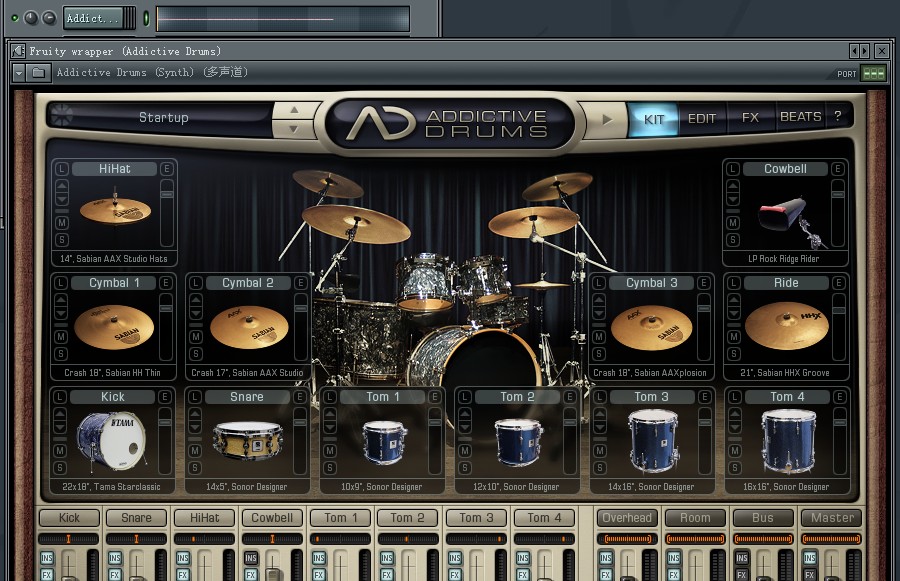
Task: Toggle the INS insert button on Kick channel
Action: coord(46,558)
